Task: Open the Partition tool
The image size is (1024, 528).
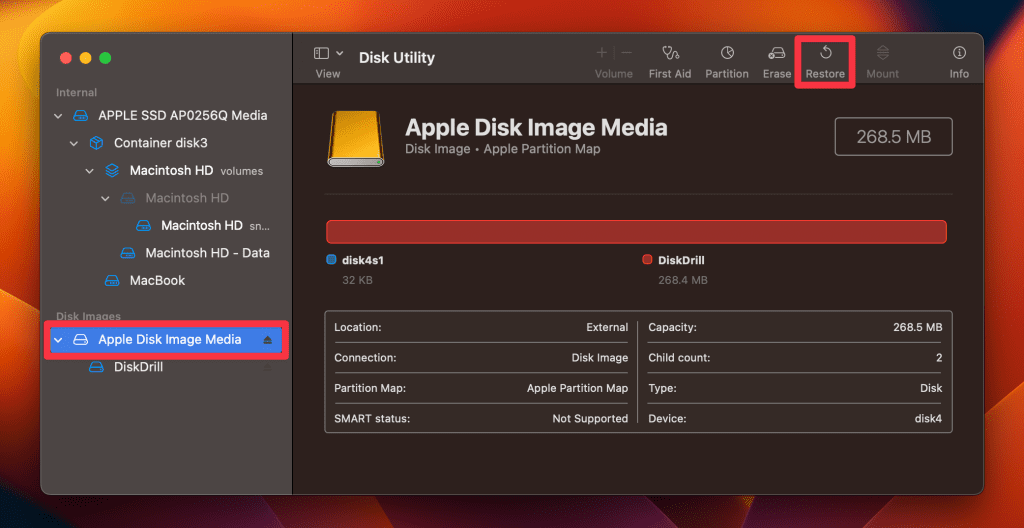Action: (727, 53)
